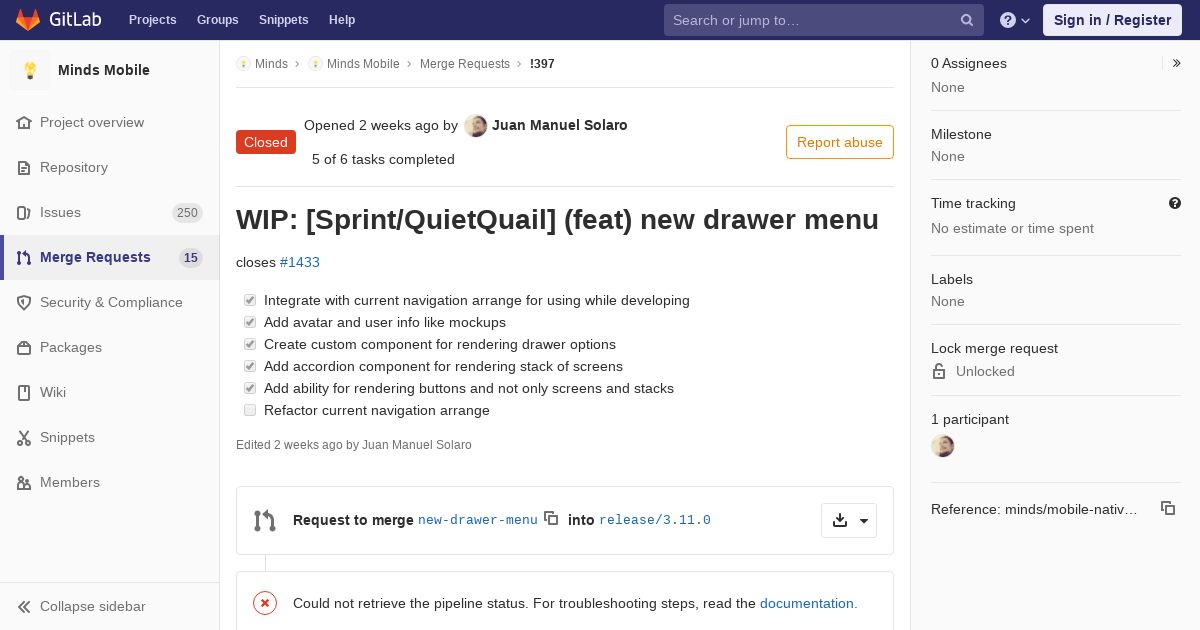Click the !397 breadcrumb
1200x630 pixels.
coord(542,64)
